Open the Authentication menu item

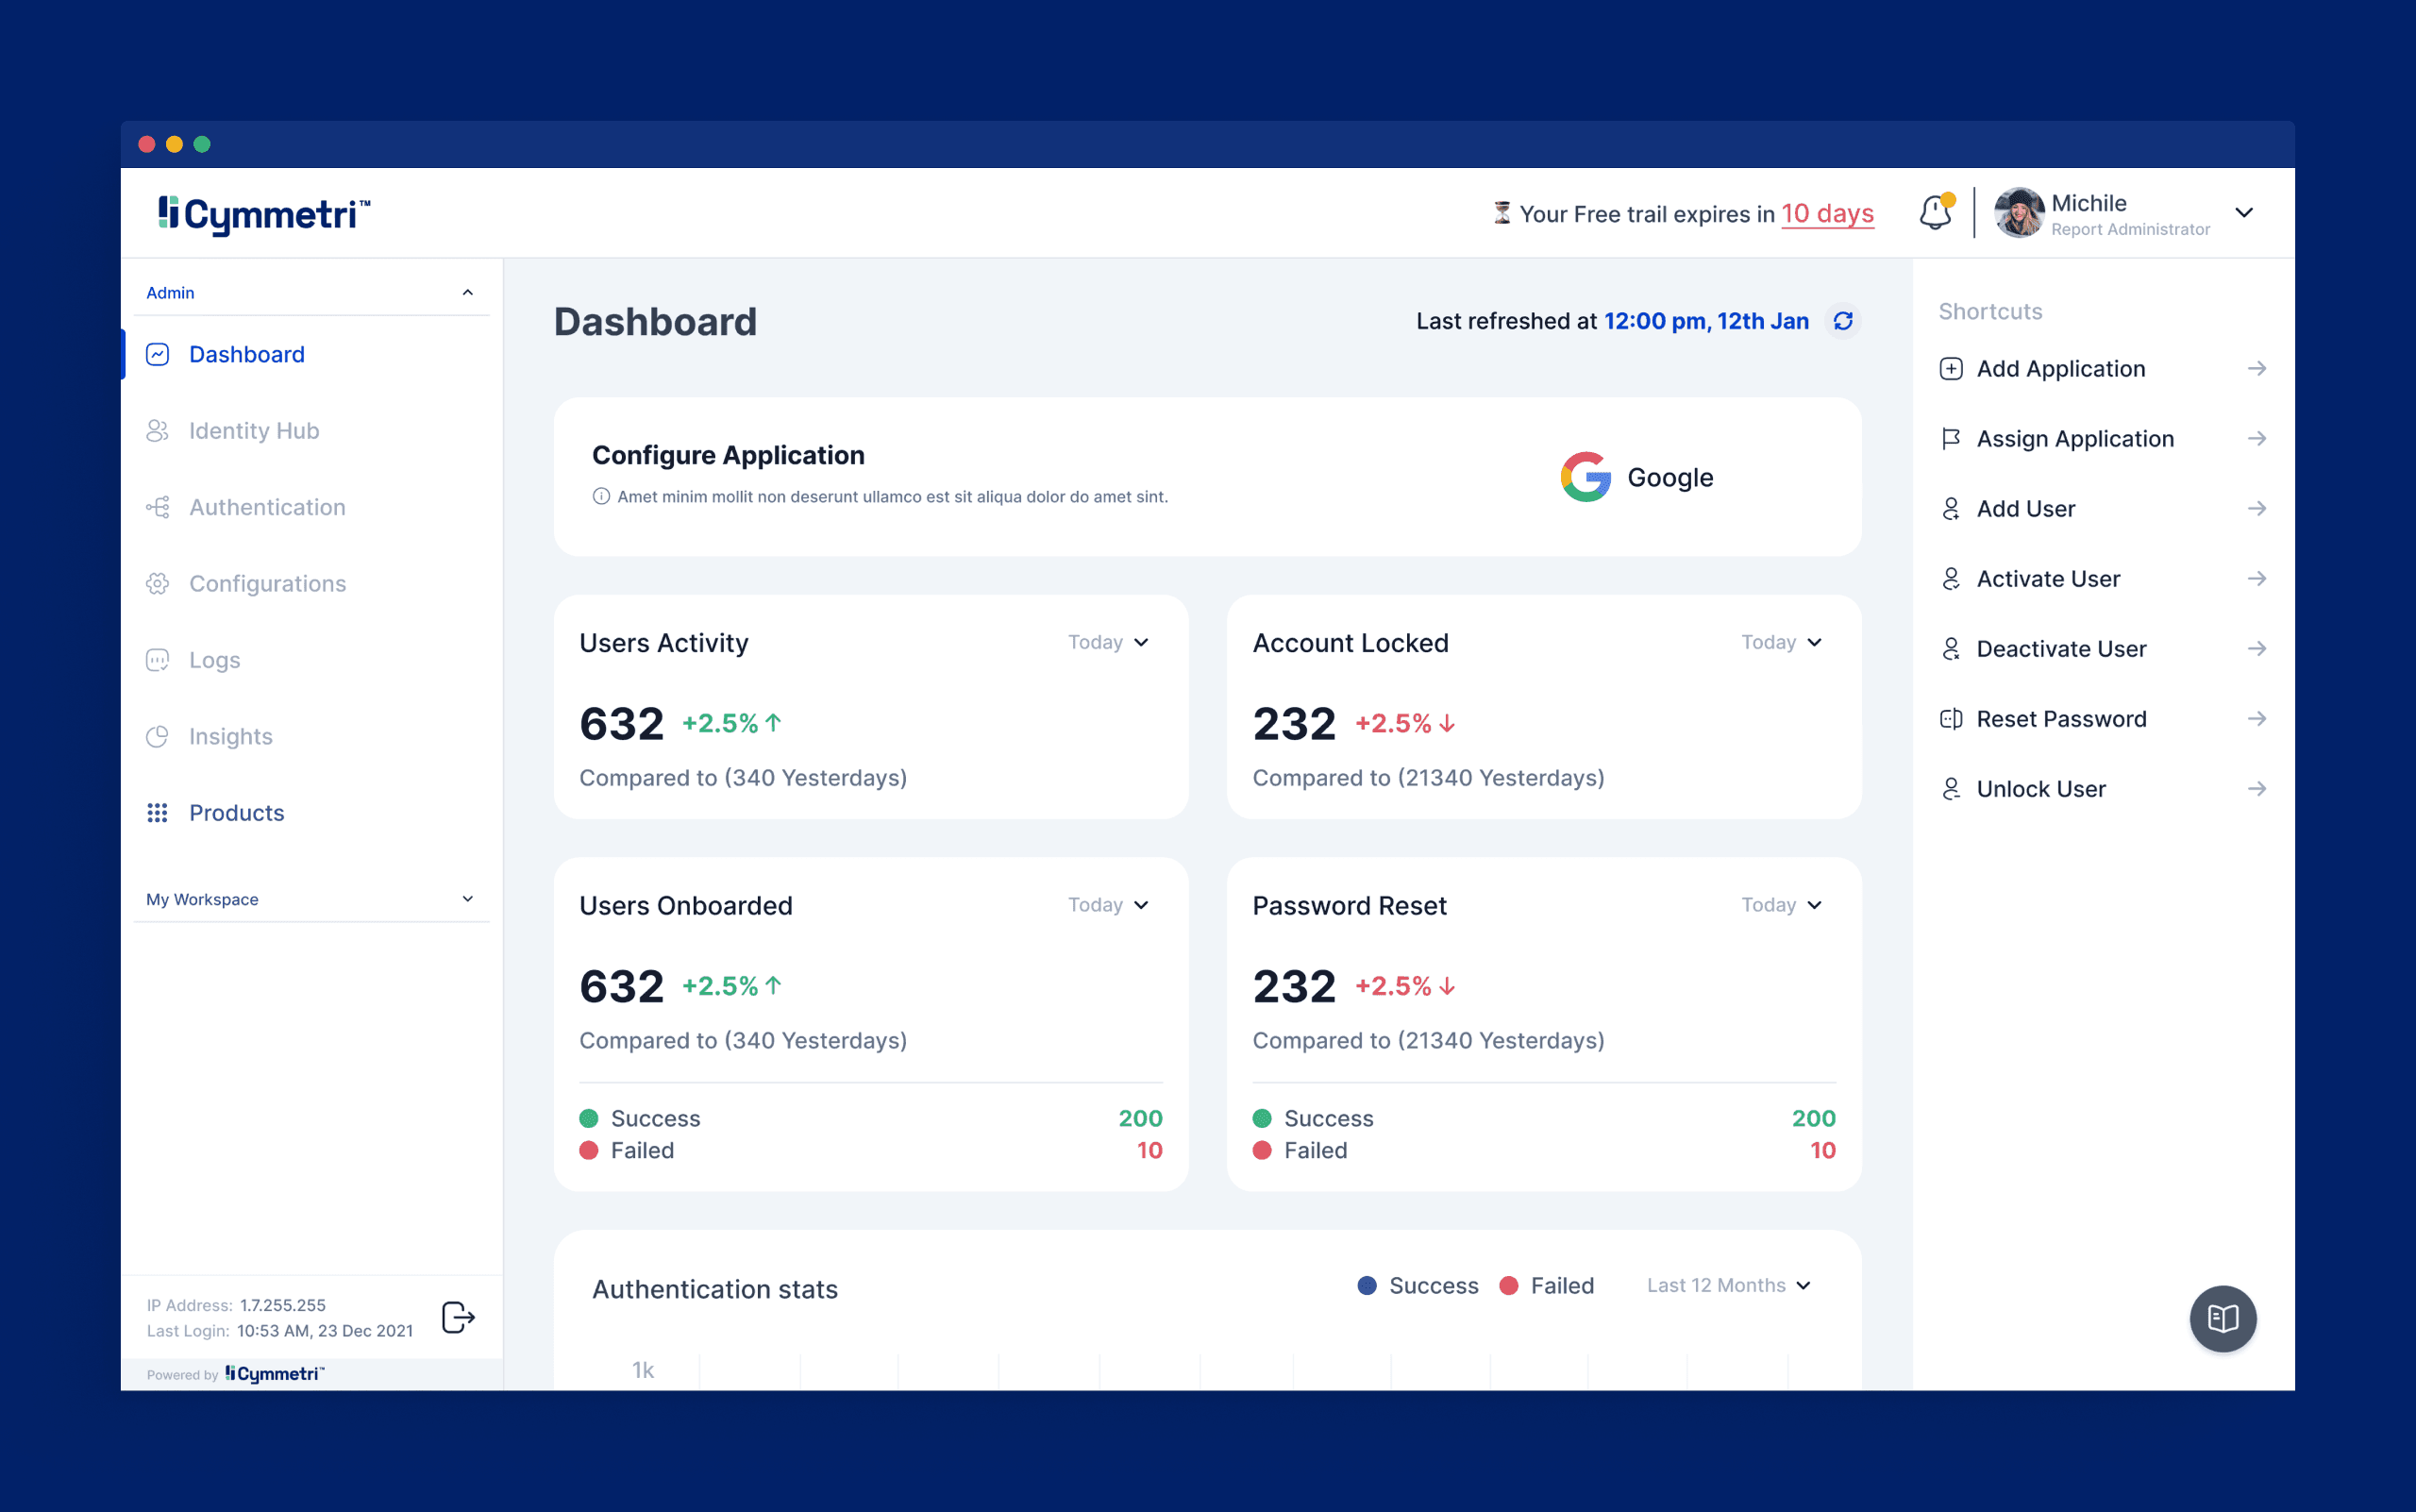tap(267, 507)
